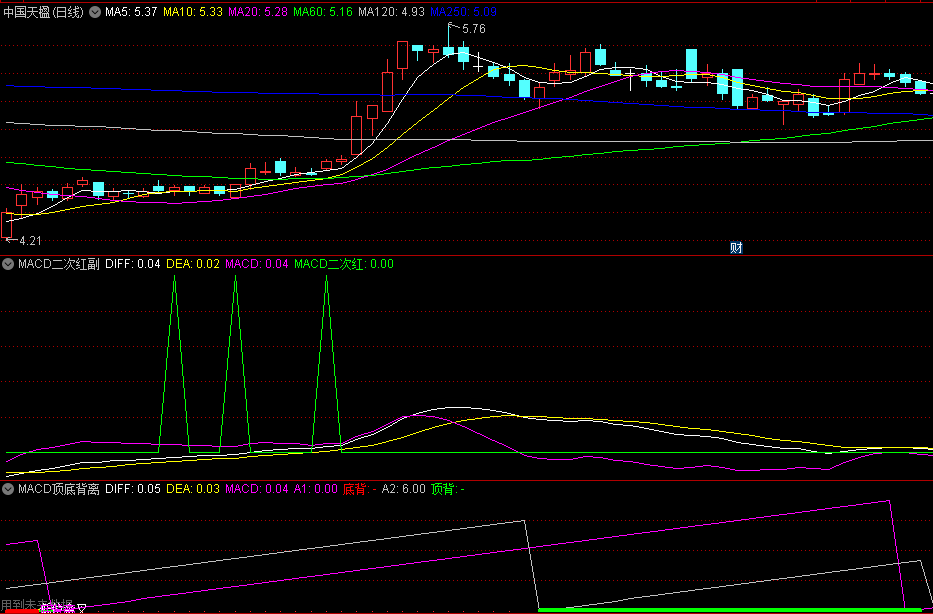Click the MA5: 5.37 value
Image resolution: width=933 pixels, height=614 pixels.
(x=131, y=12)
